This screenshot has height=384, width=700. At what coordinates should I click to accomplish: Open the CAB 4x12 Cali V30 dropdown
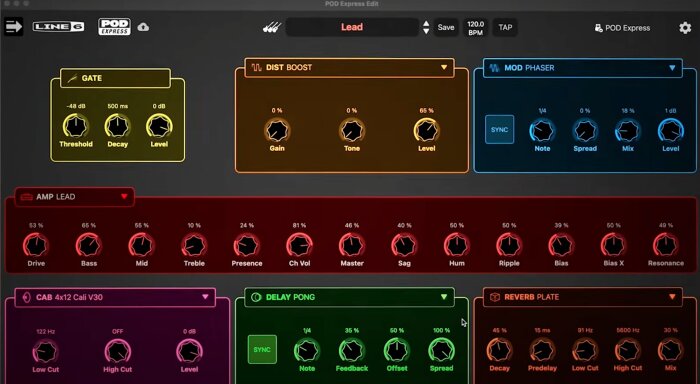[x=205, y=297]
